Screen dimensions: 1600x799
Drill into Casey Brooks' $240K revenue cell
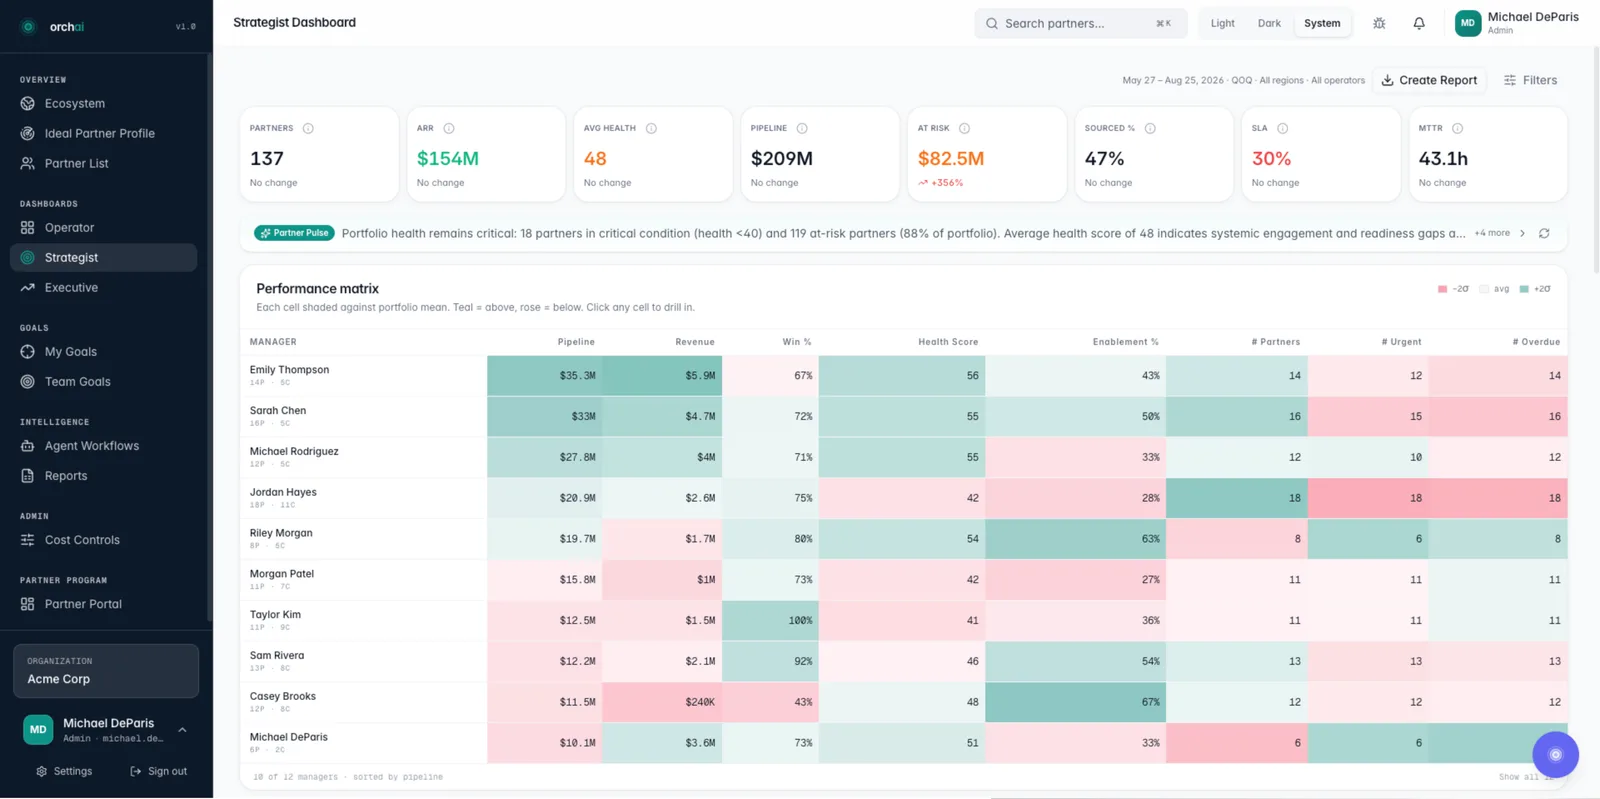tap(662, 702)
